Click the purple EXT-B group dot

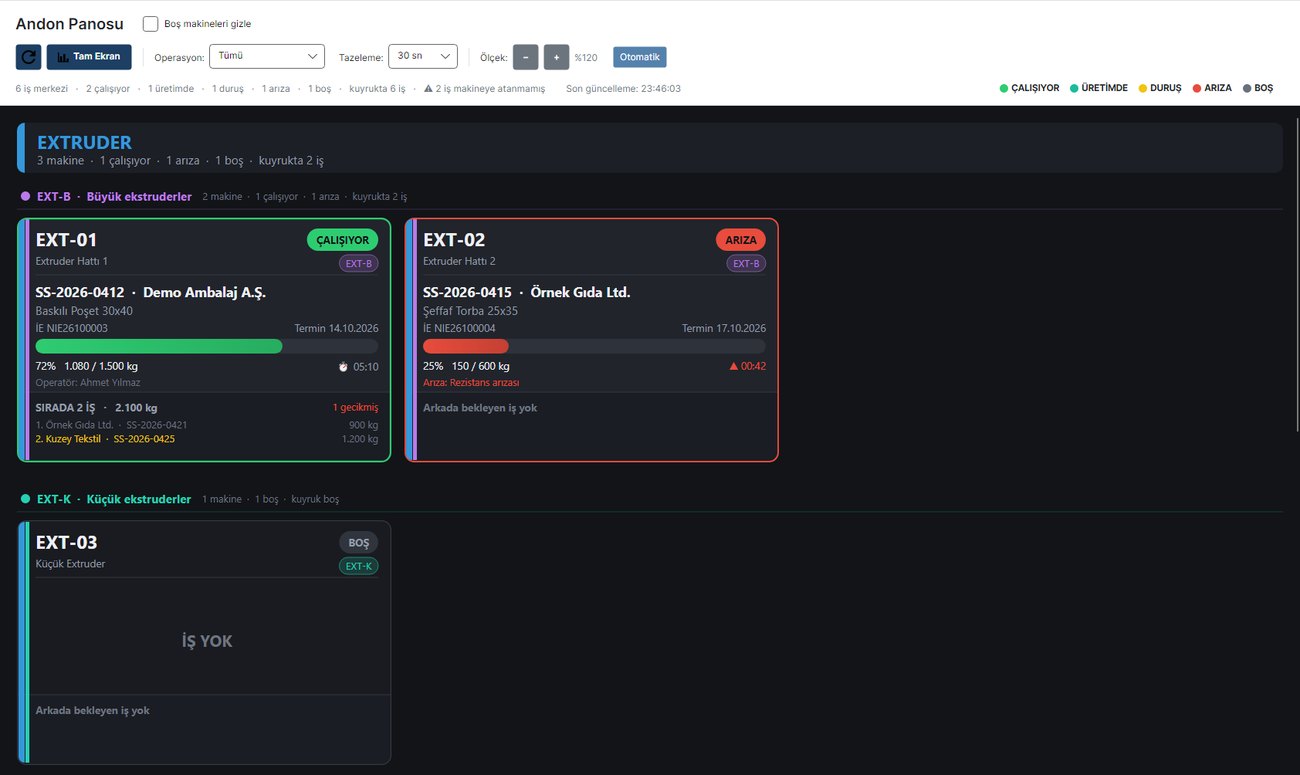point(26,196)
